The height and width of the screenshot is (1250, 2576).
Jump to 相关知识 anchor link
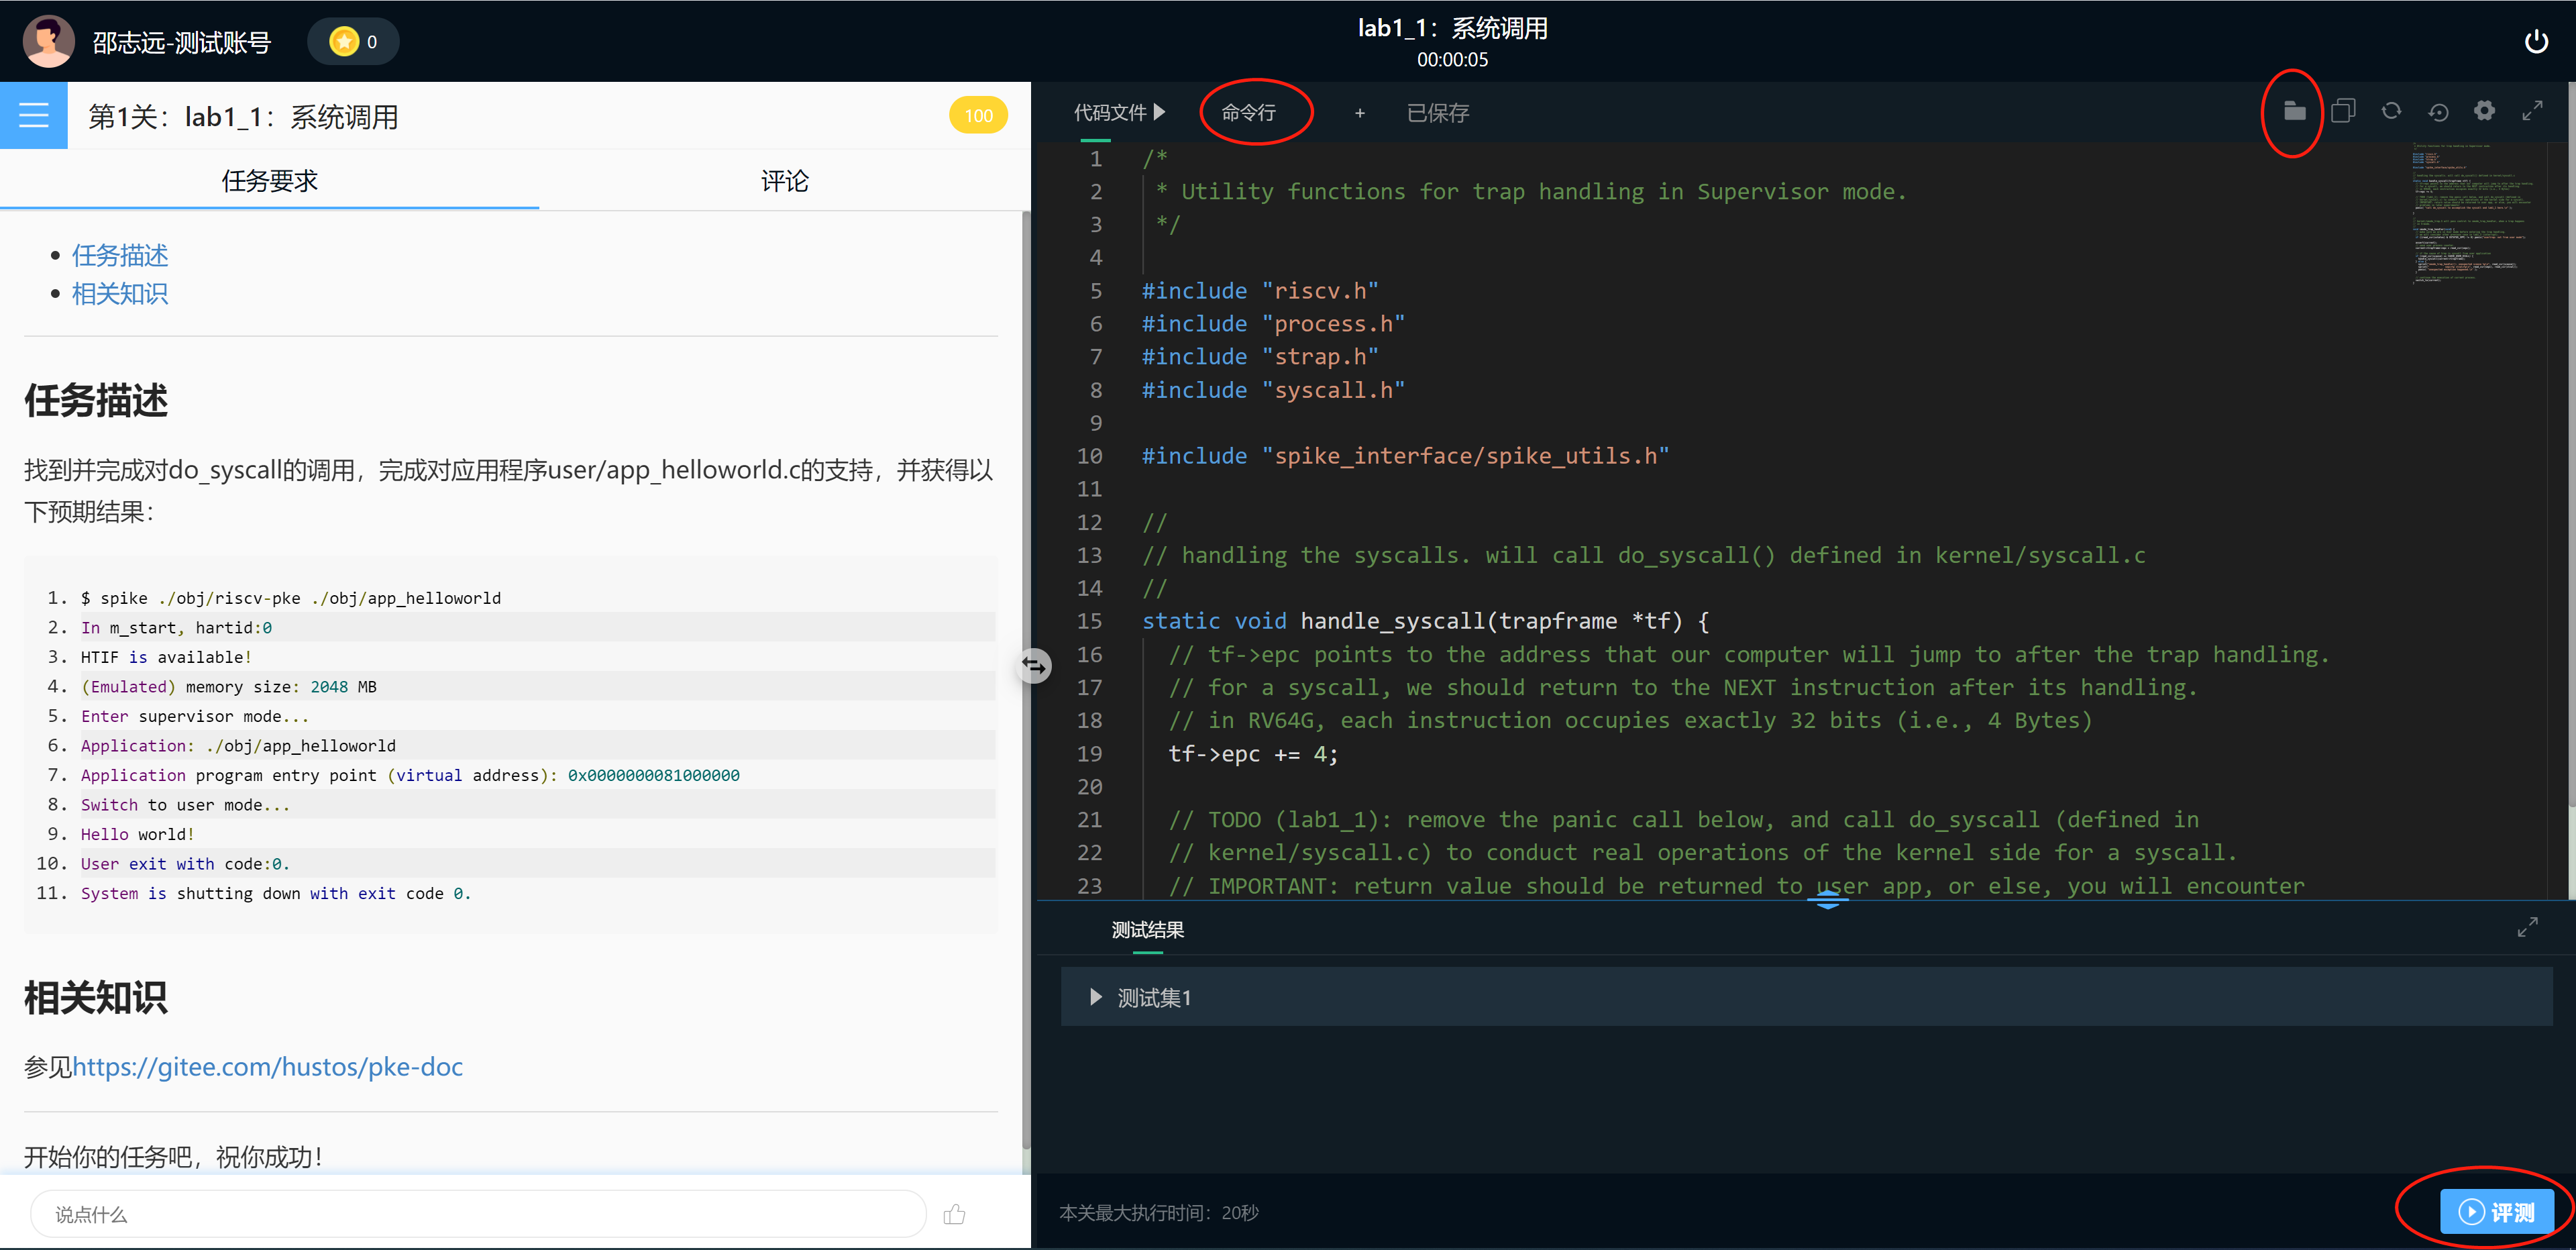click(120, 294)
